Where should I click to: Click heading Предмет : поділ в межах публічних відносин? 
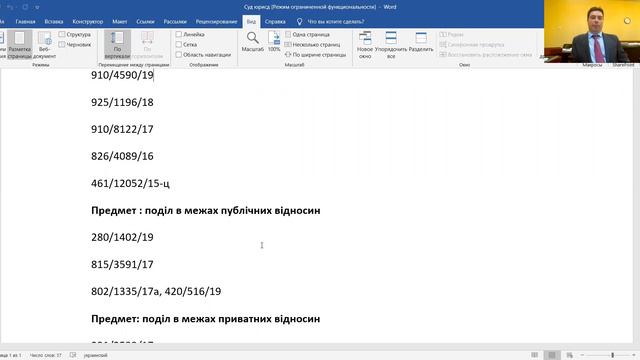pos(206,211)
